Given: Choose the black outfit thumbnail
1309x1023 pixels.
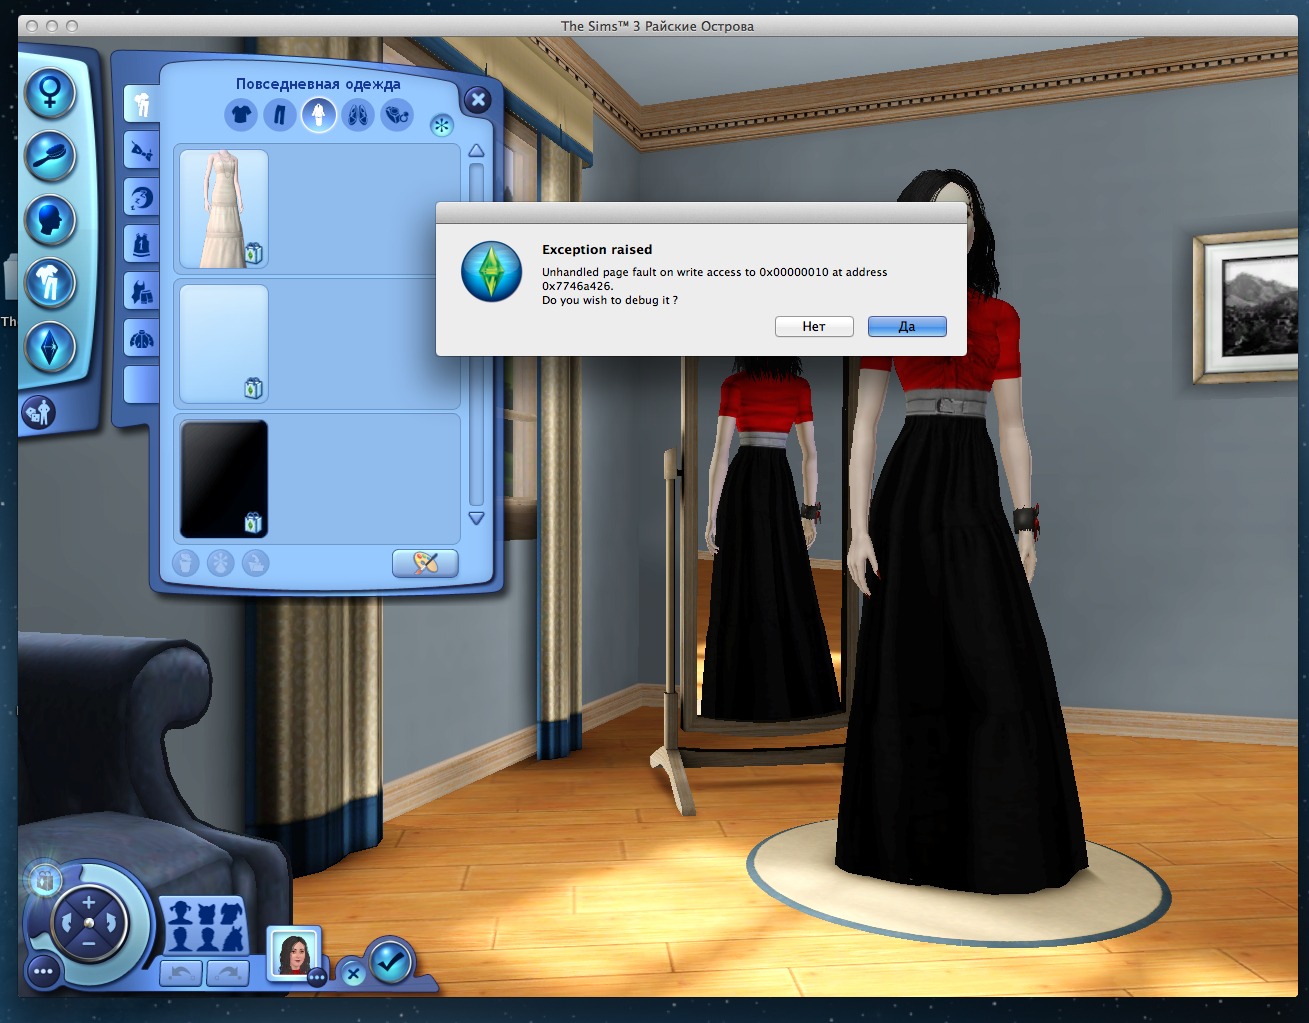Looking at the screenshot, I should tap(224, 478).
